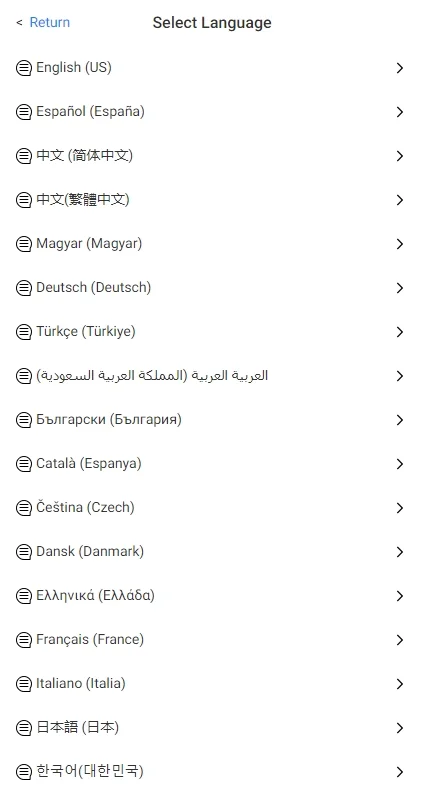Go back using the Return link

point(49,22)
